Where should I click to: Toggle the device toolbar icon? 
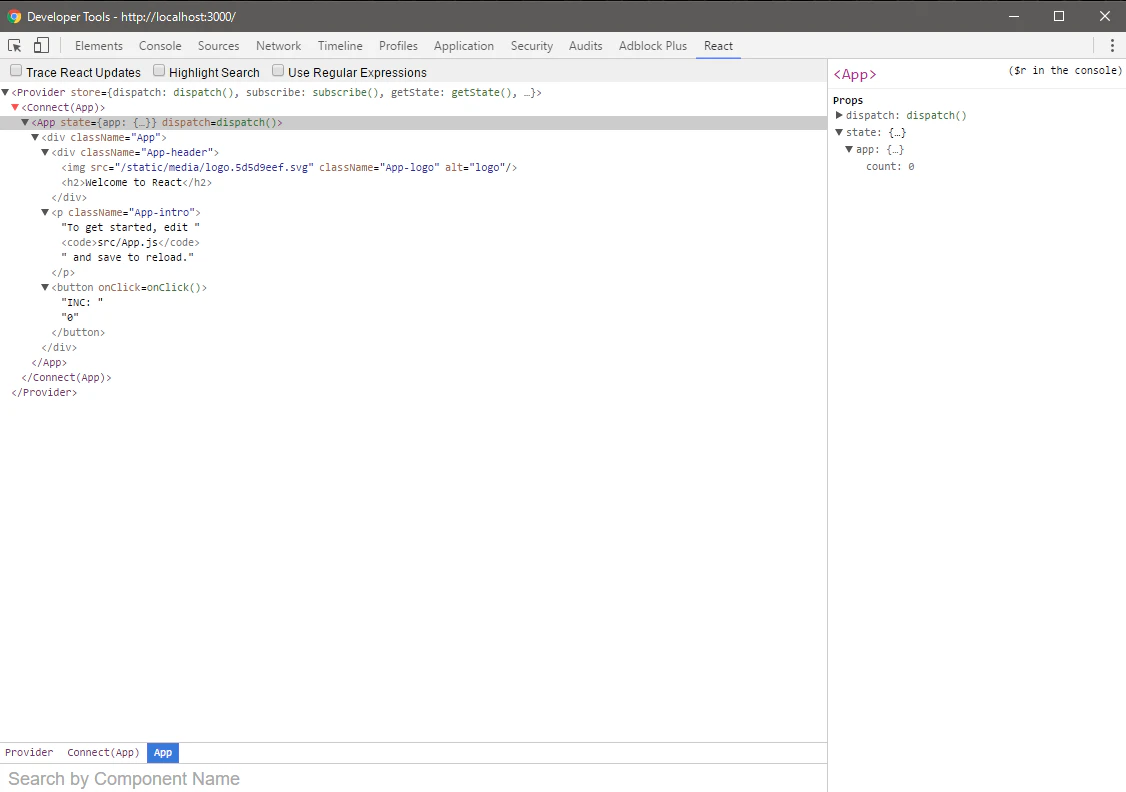click(x=42, y=45)
